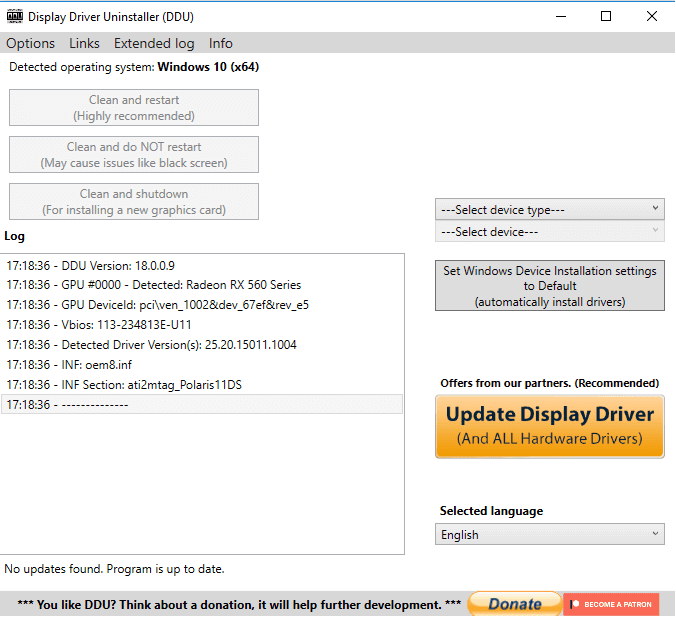676x617 pixels.
Task: Open the Links menu
Action: pos(84,43)
